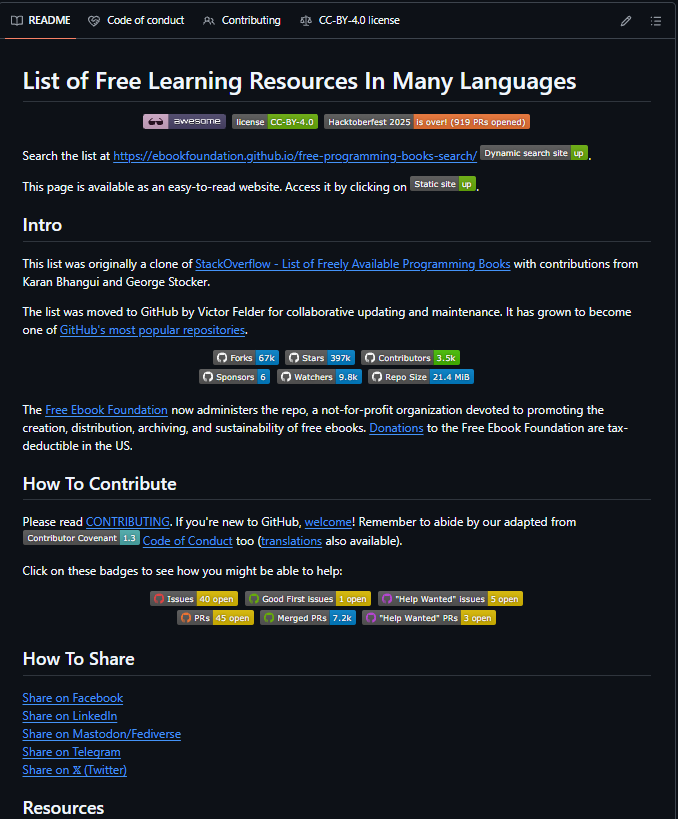Click Share on Mastodon/Fediverse

click(102, 734)
